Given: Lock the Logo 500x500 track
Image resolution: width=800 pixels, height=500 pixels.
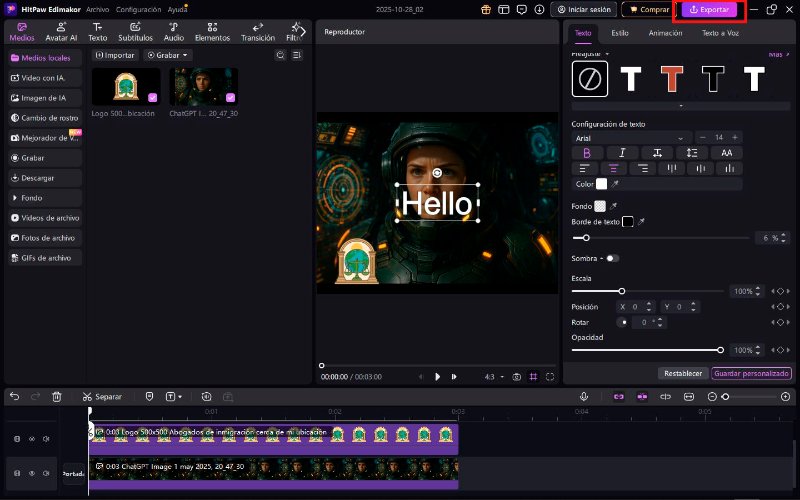Looking at the screenshot, I should point(17,439).
